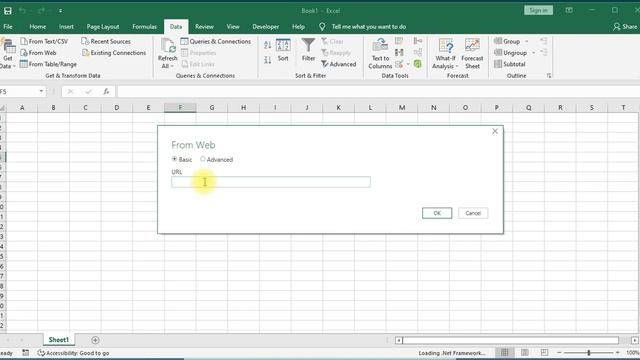Click Page Break Preview icon

pos(544,352)
